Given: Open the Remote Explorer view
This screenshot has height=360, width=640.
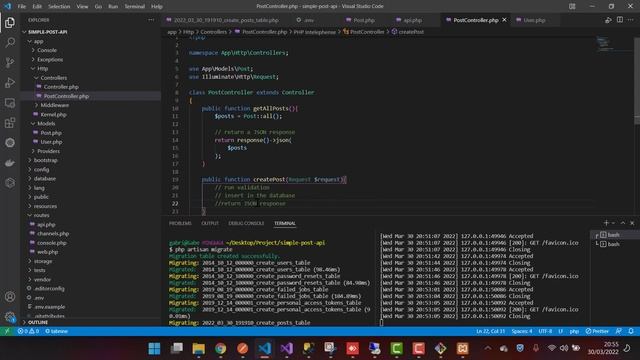Looking at the screenshot, I should (x=10, y=103).
